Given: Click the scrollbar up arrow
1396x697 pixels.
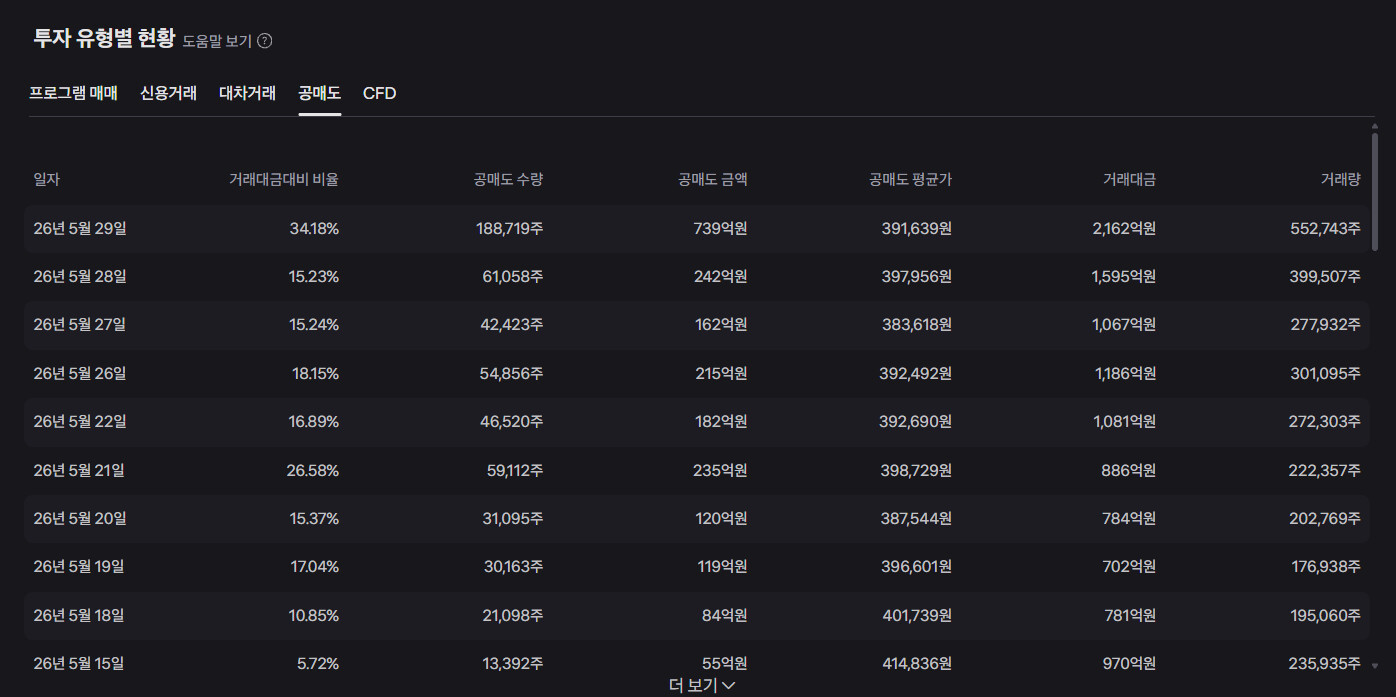Looking at the screenshot, I should [x=1375, y=125].
